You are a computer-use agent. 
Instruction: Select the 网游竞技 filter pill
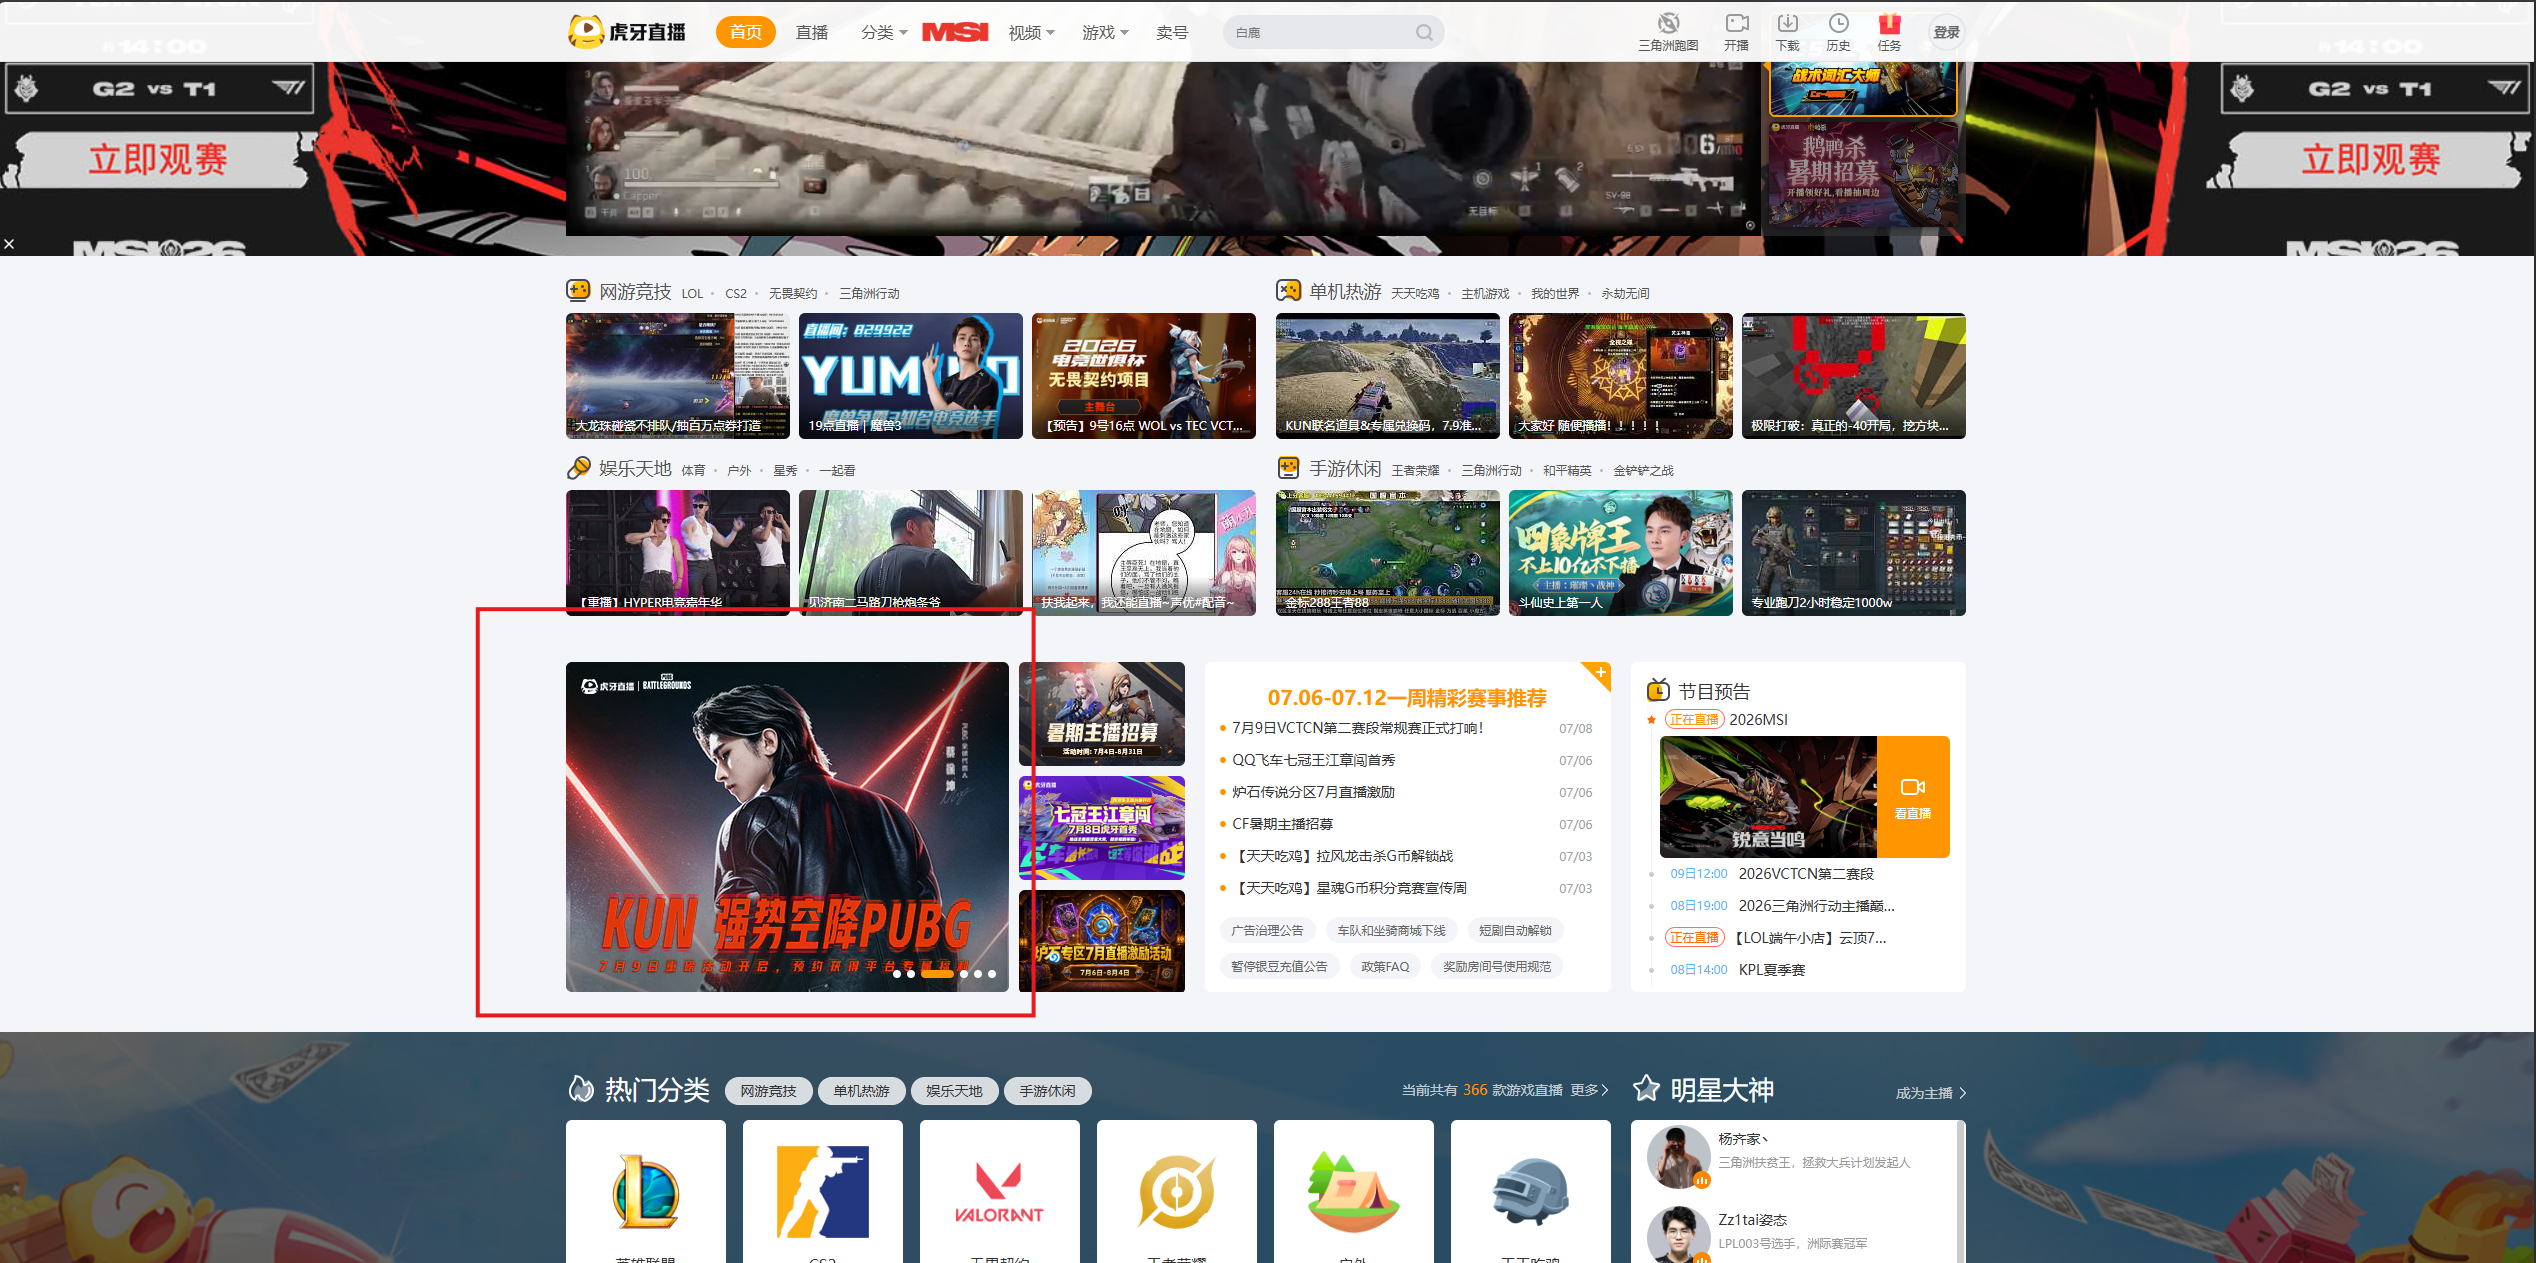768,1091
